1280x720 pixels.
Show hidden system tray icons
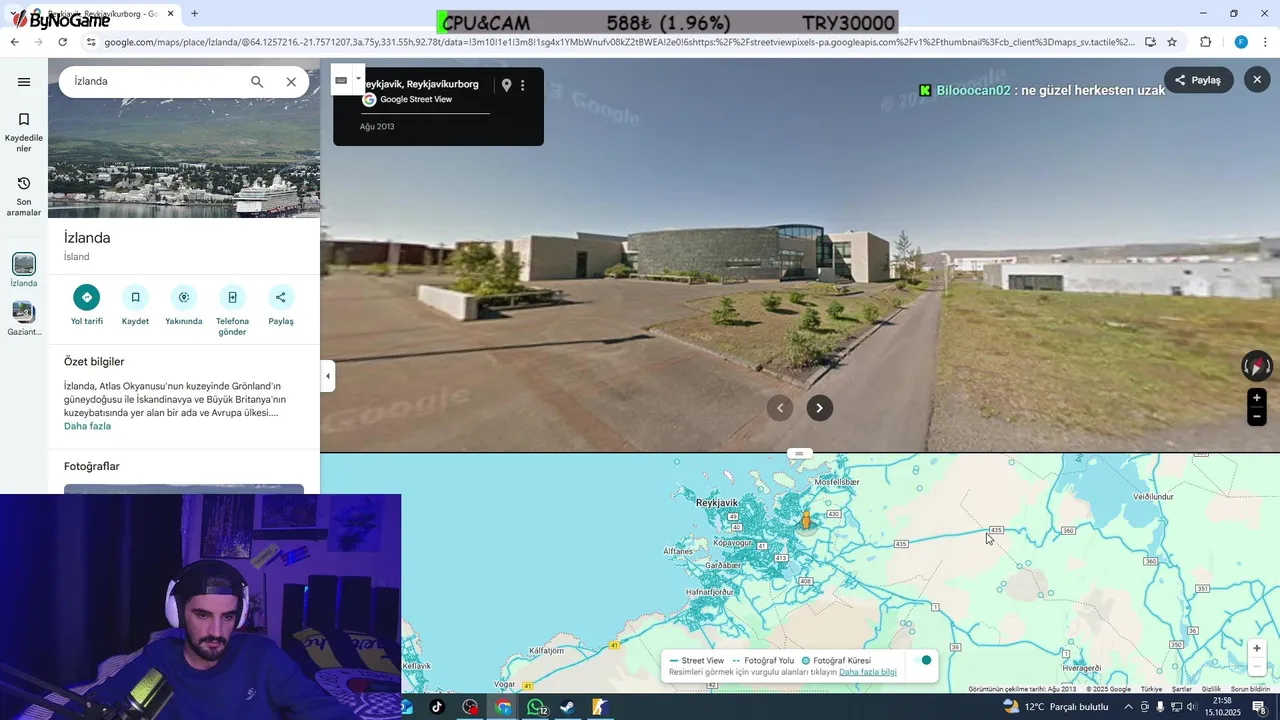[1129, 707]
